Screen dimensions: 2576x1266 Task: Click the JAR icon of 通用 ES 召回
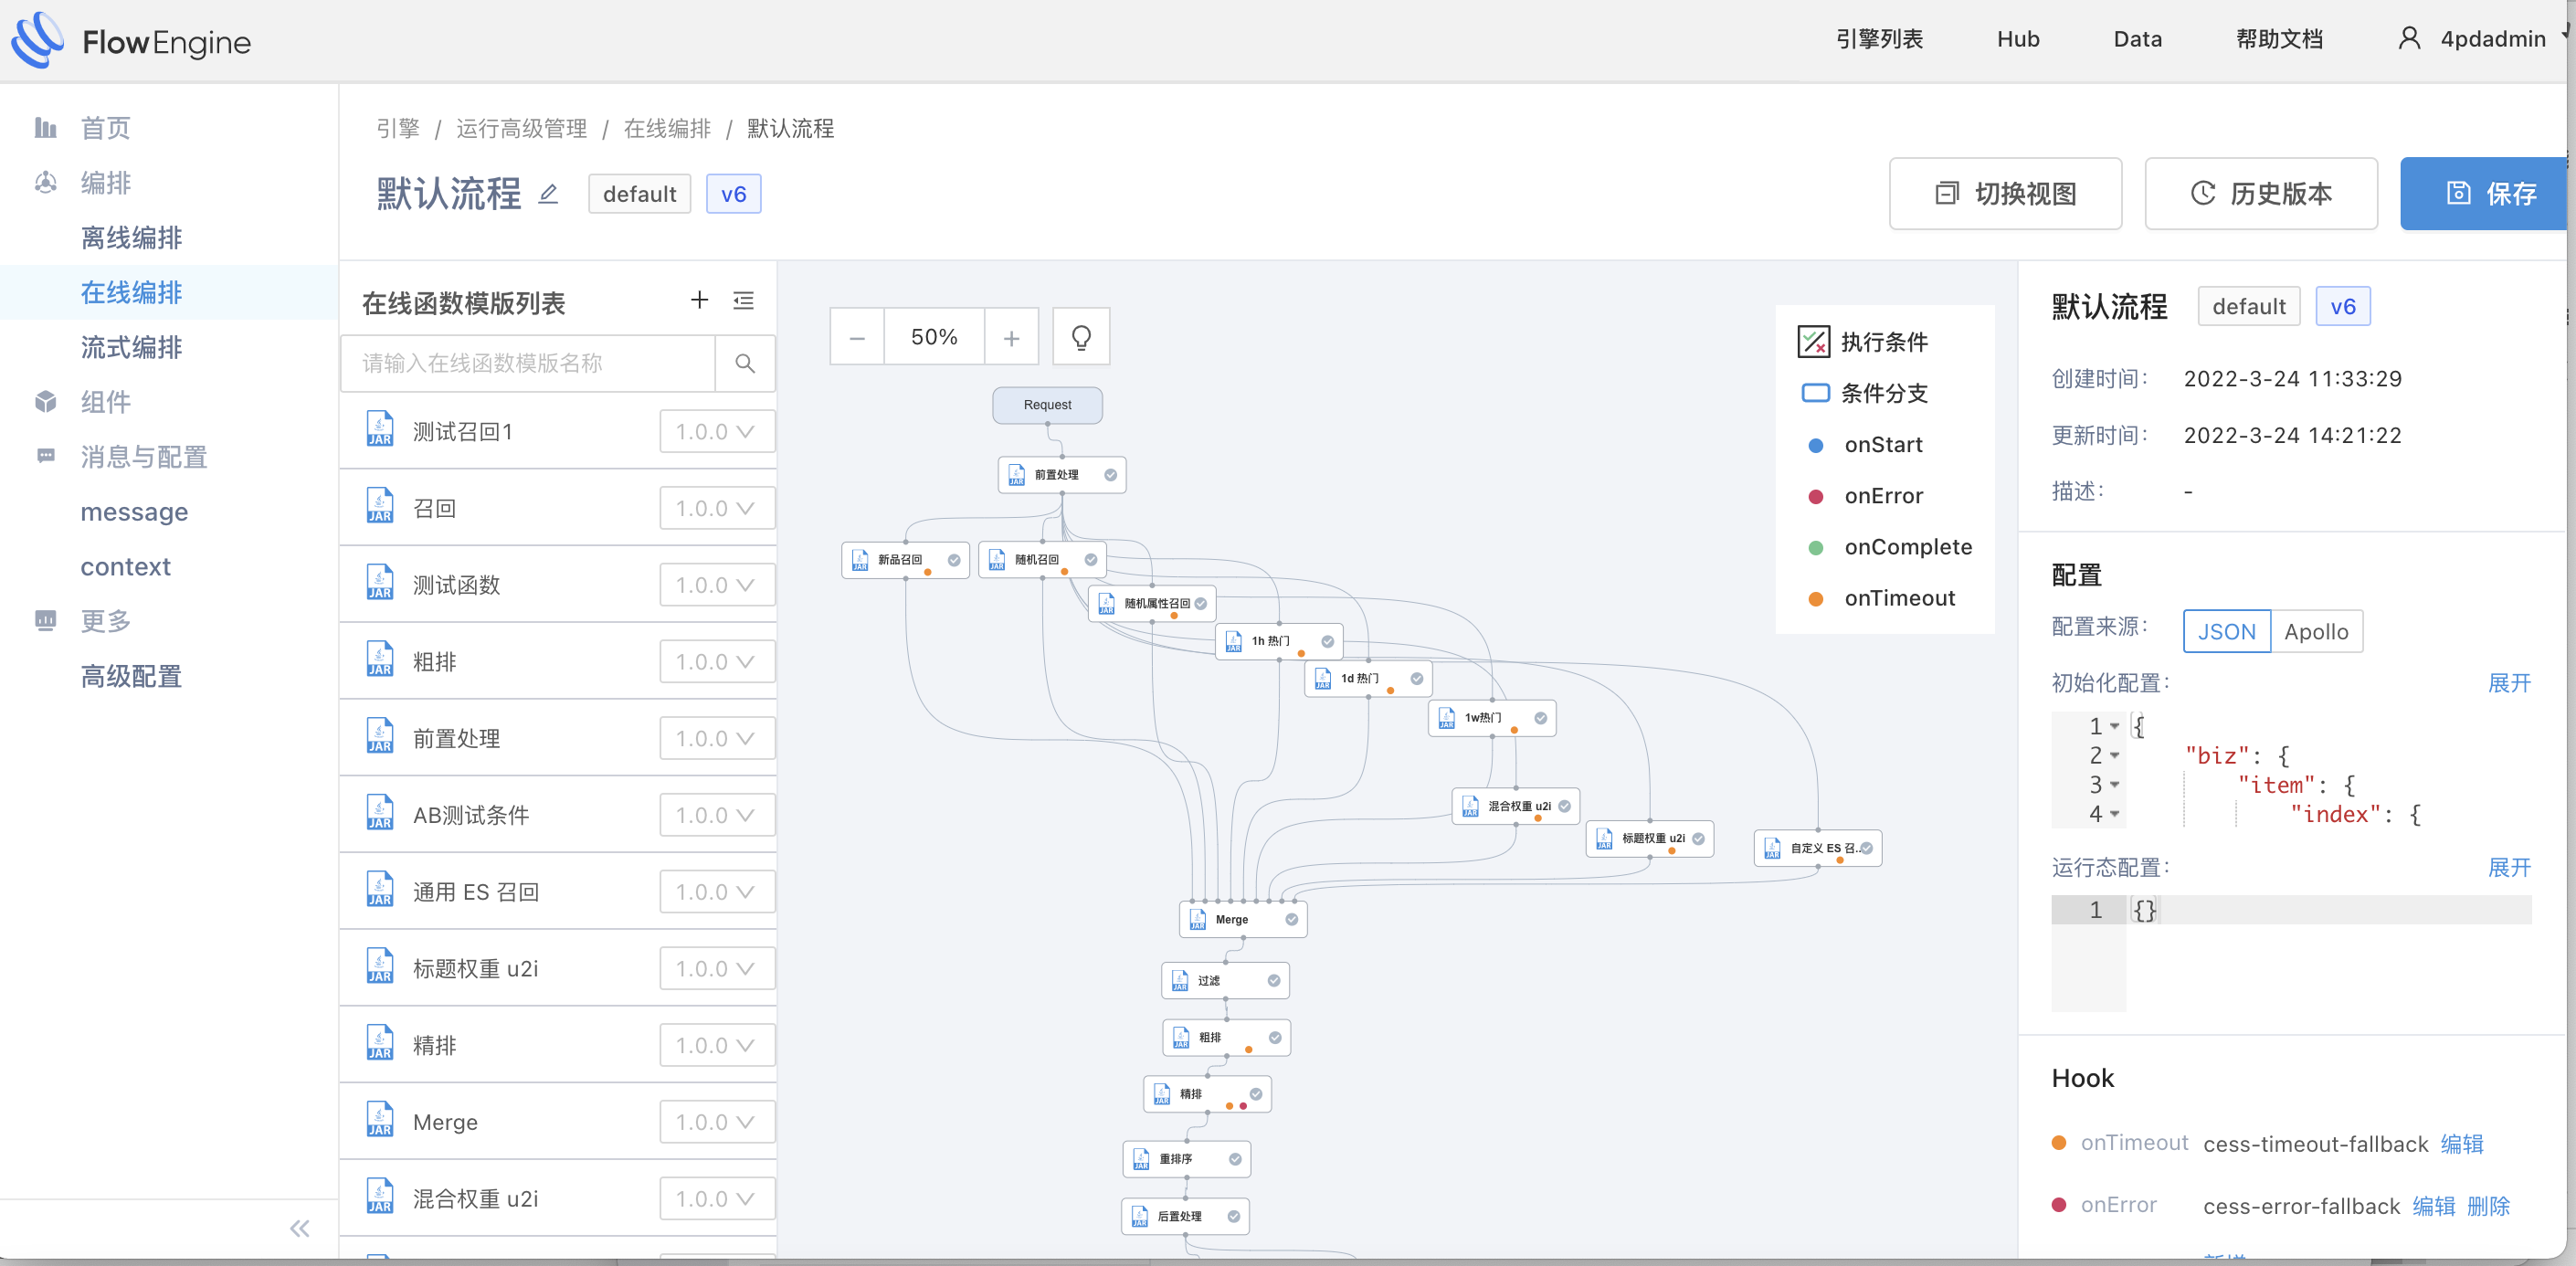coord(380,890)
